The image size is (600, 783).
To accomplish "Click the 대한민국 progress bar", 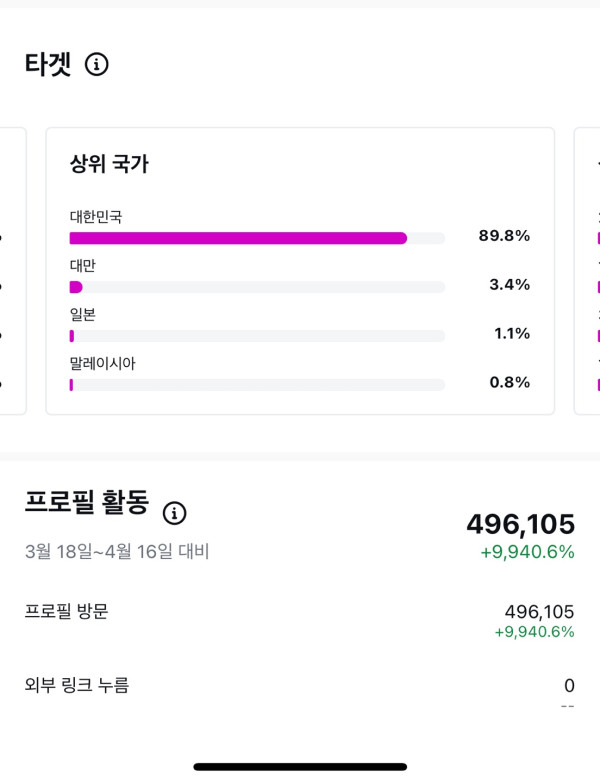I will (x=257, y=238).
